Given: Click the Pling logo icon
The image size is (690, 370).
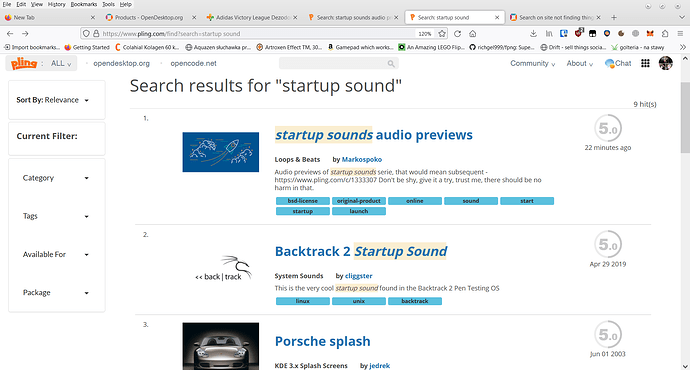Looking at the screenshot, I should click(x=24, y=63).
